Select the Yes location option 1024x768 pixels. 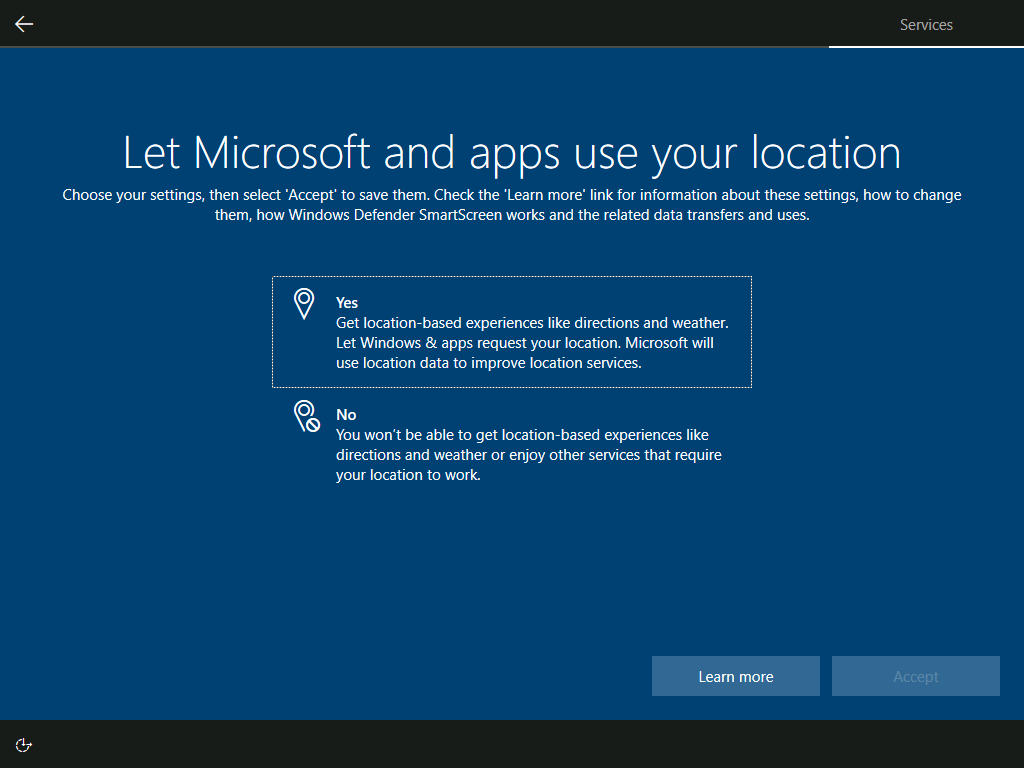(x=512, y=332)
